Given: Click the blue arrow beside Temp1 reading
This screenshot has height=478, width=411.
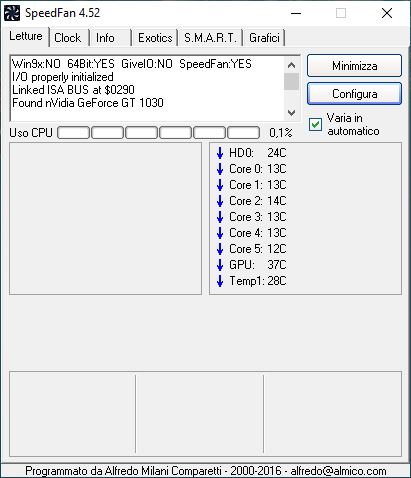Looking at the screenshot, I should pyautogui.click(x=220, y=281).
